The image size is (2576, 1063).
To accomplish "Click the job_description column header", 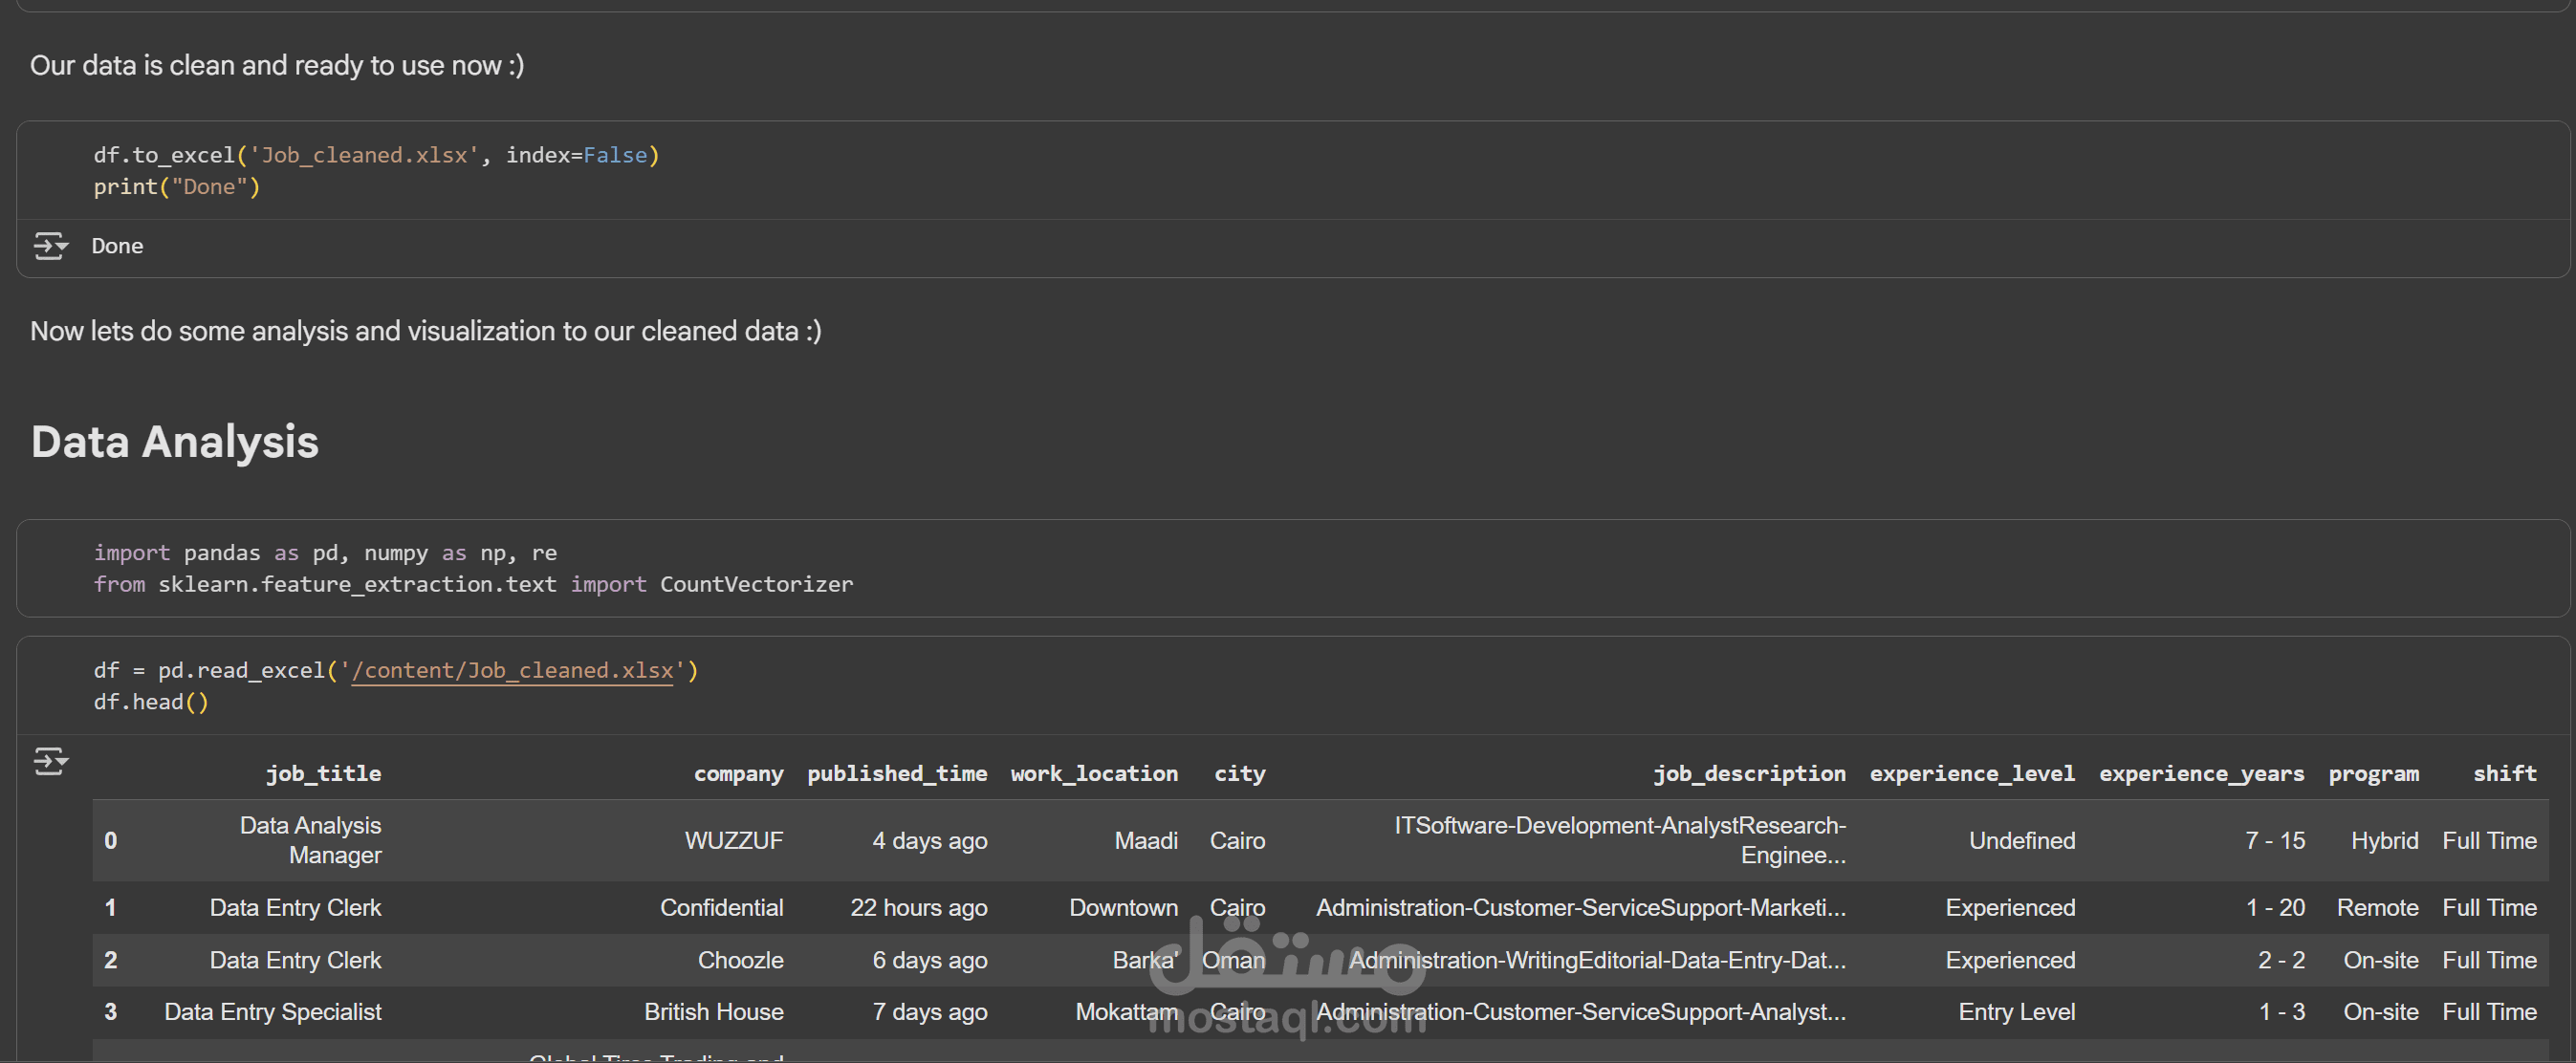I will (1748, 774).
